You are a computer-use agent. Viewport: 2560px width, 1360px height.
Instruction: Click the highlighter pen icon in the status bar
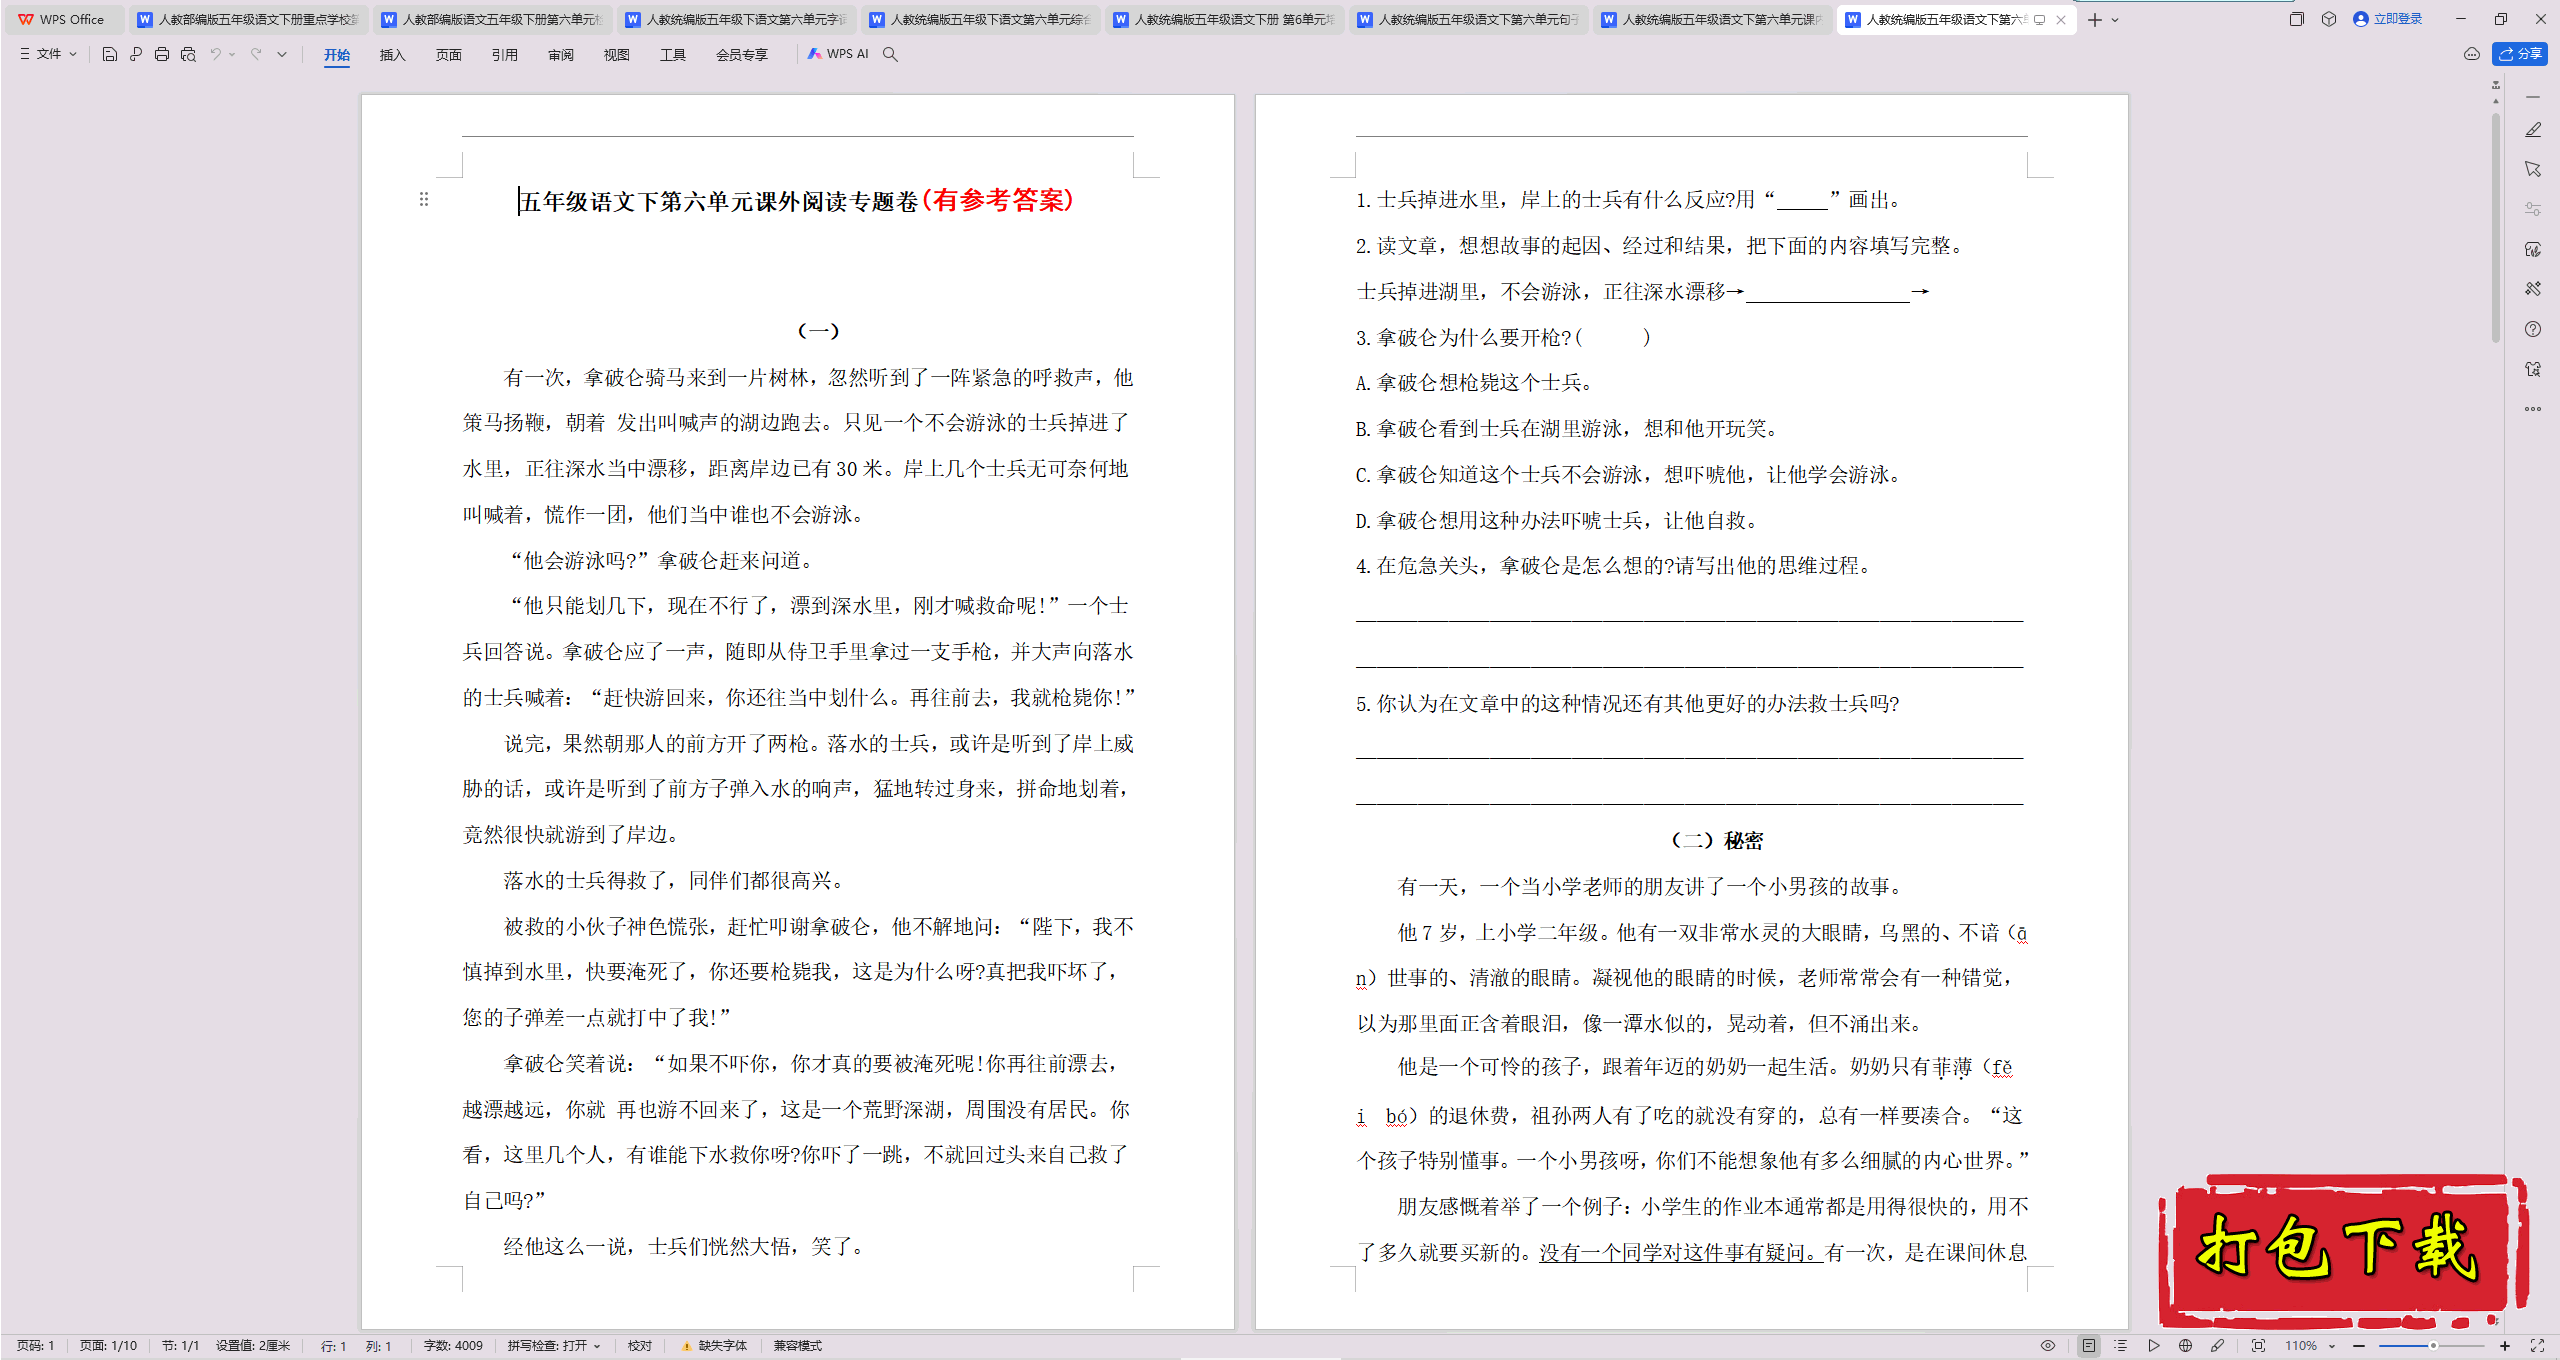point(2217,1346)
